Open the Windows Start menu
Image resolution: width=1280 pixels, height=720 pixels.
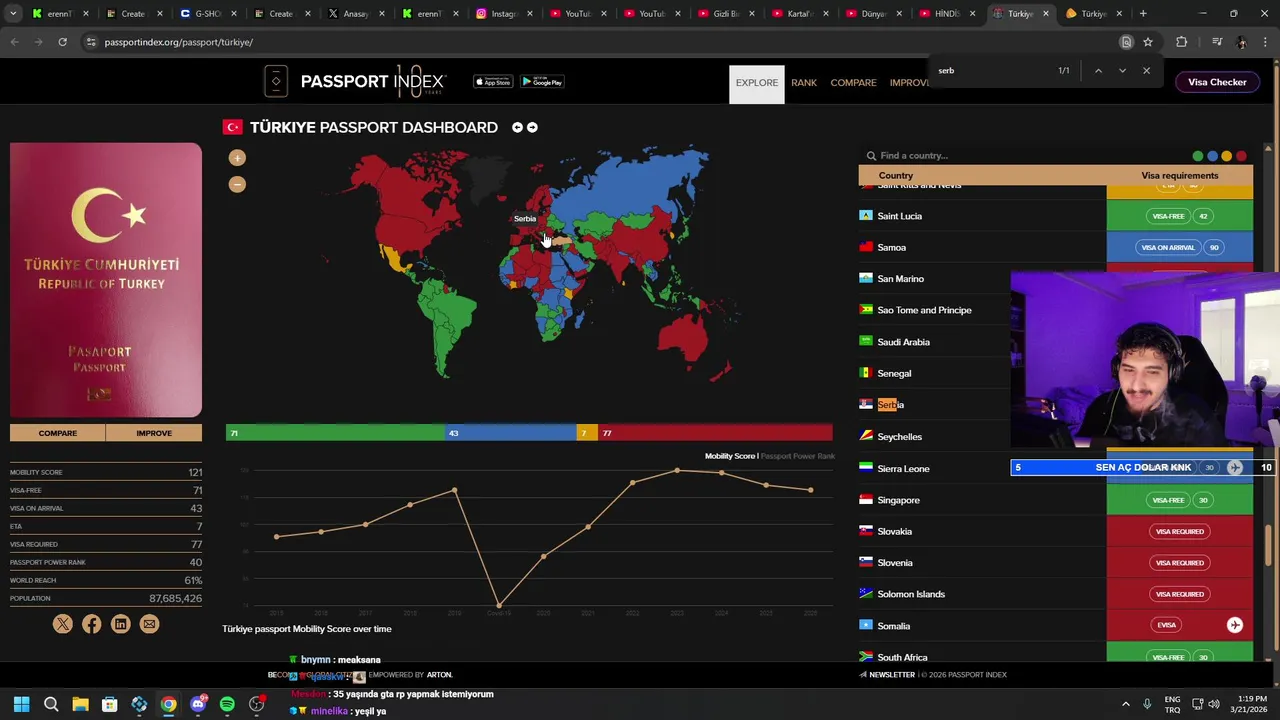coord(22,704)
